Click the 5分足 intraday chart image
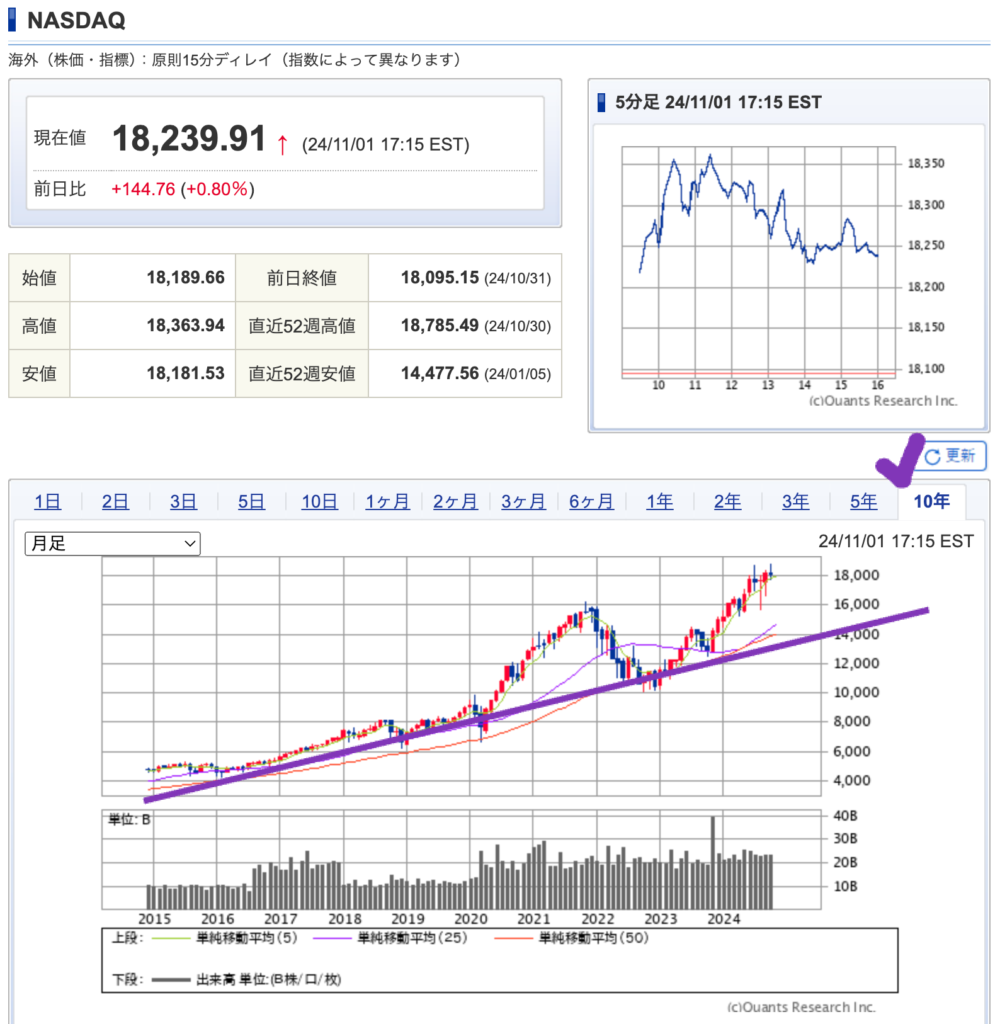This screenshot has height=1024, width=1000. pyautogui.click(x=788, y=275)
